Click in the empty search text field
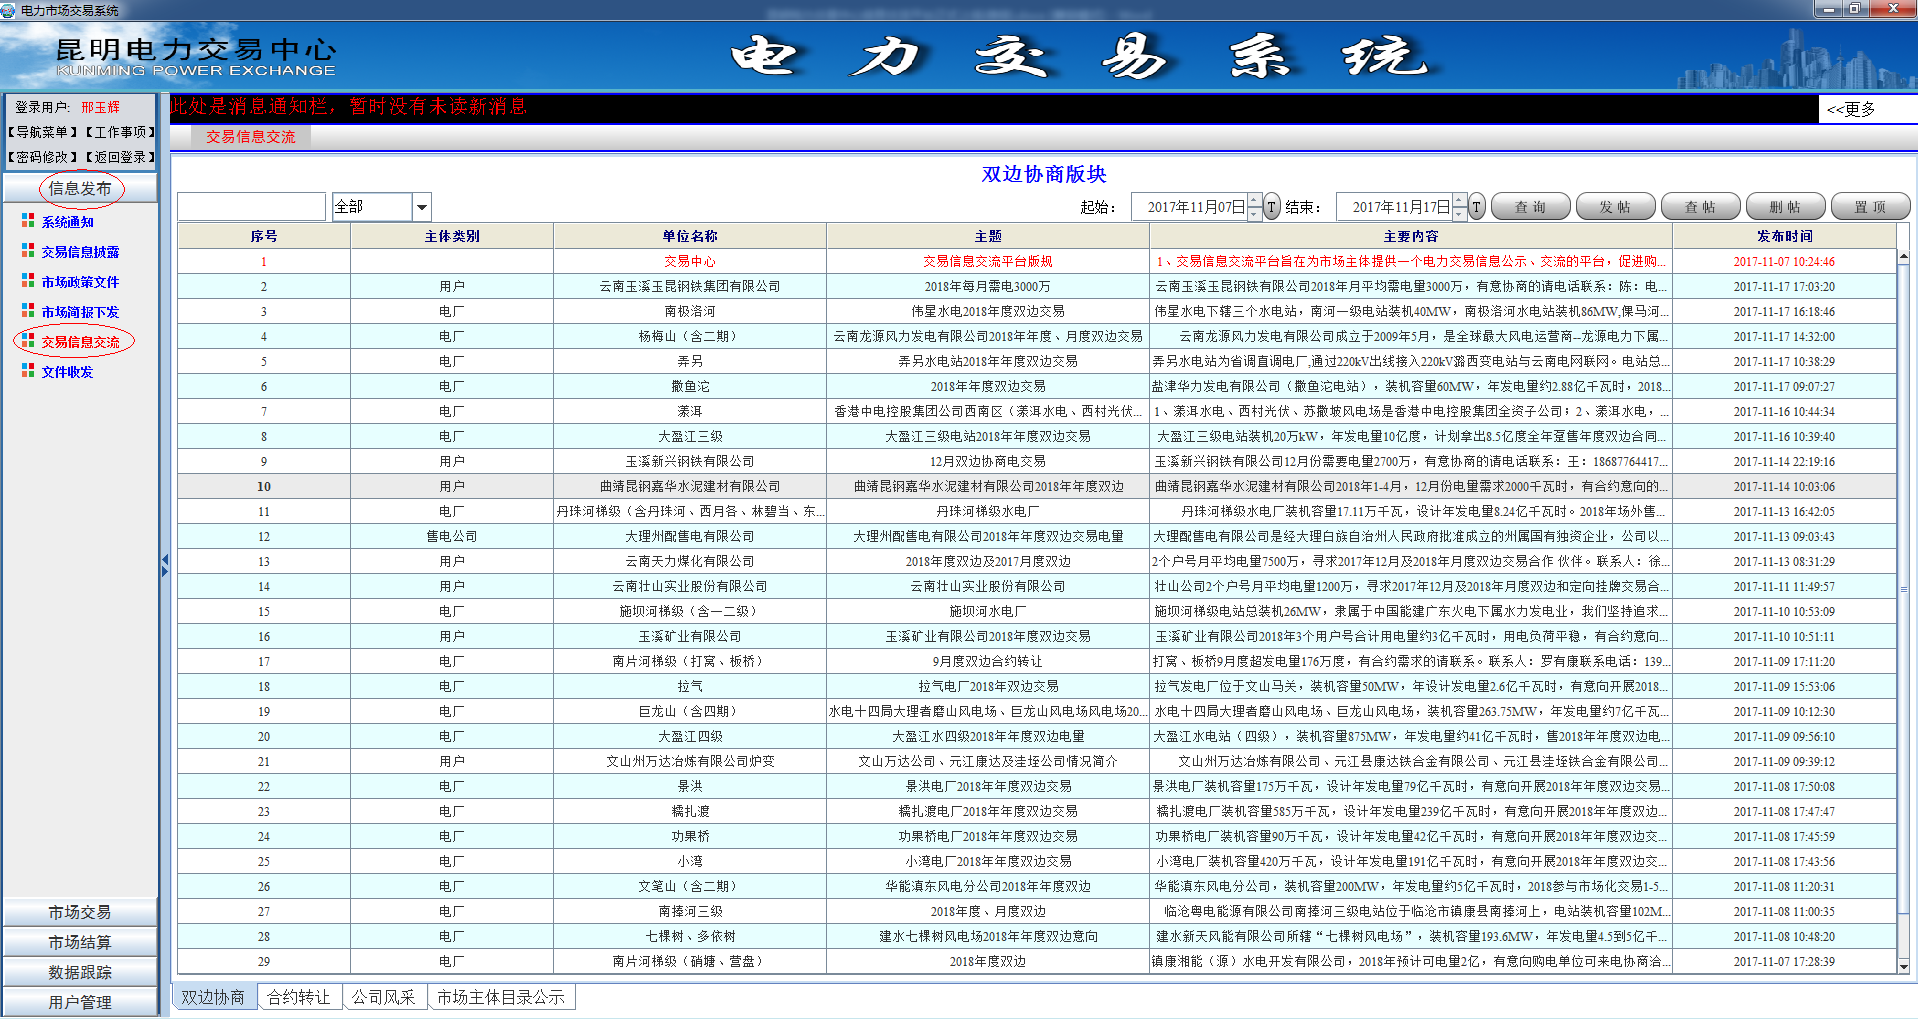This screenshot has height=1019, width=1918. pos(251,207)
